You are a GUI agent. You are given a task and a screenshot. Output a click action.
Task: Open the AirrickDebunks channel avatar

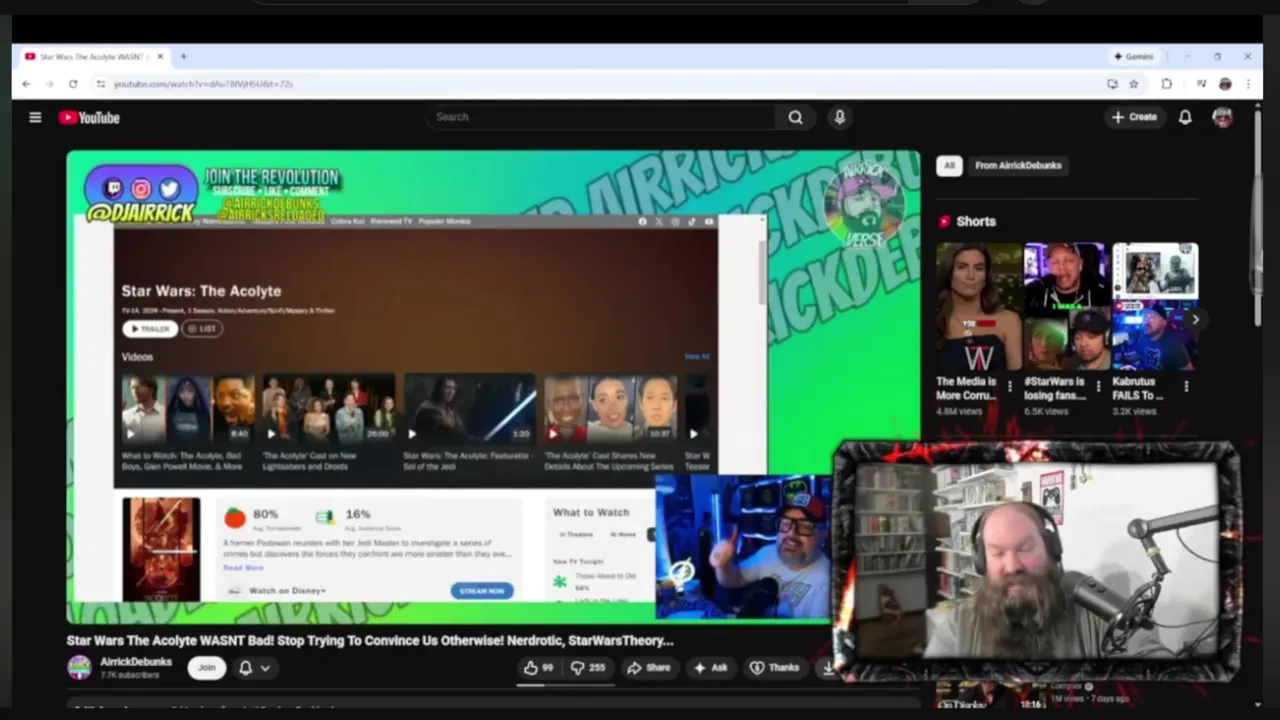point(79,667)
